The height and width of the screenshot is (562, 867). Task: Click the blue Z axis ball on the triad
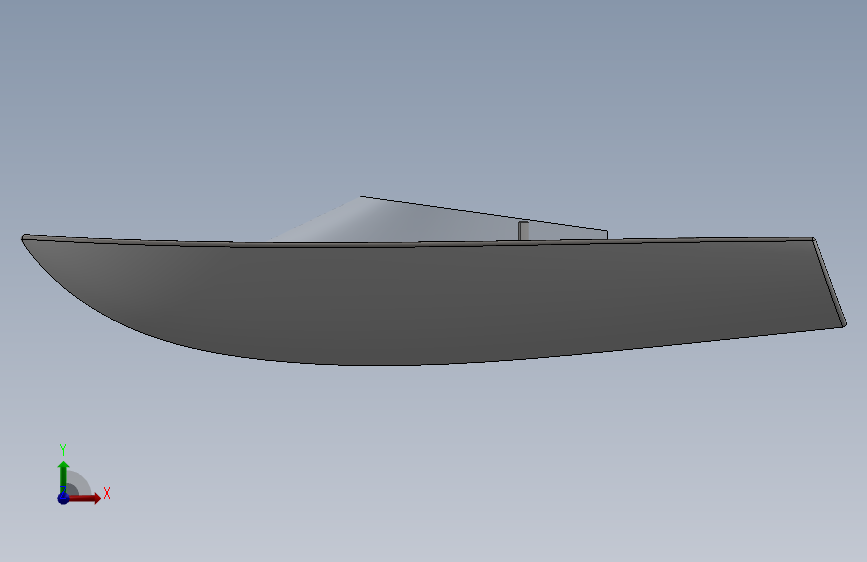[x=64, y=498]
